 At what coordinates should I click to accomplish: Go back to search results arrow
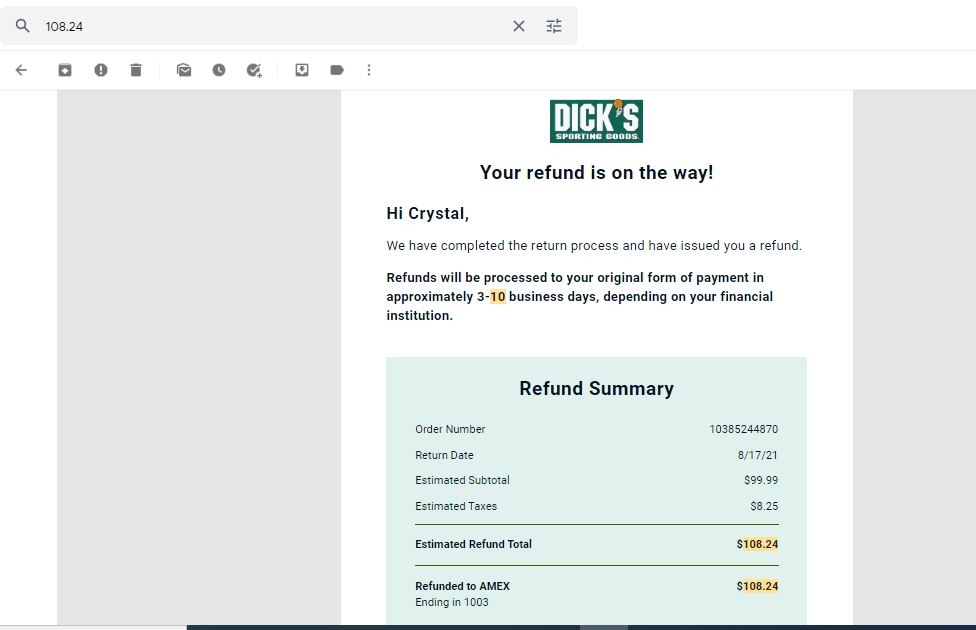point(21,70)
